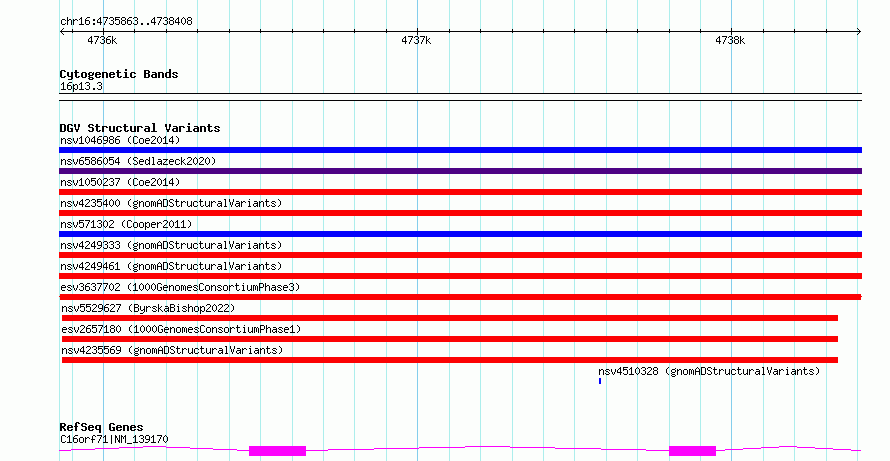Click the RefSeq Genes track title
This screenshot has height=461, width=890.
coord(101,427)
